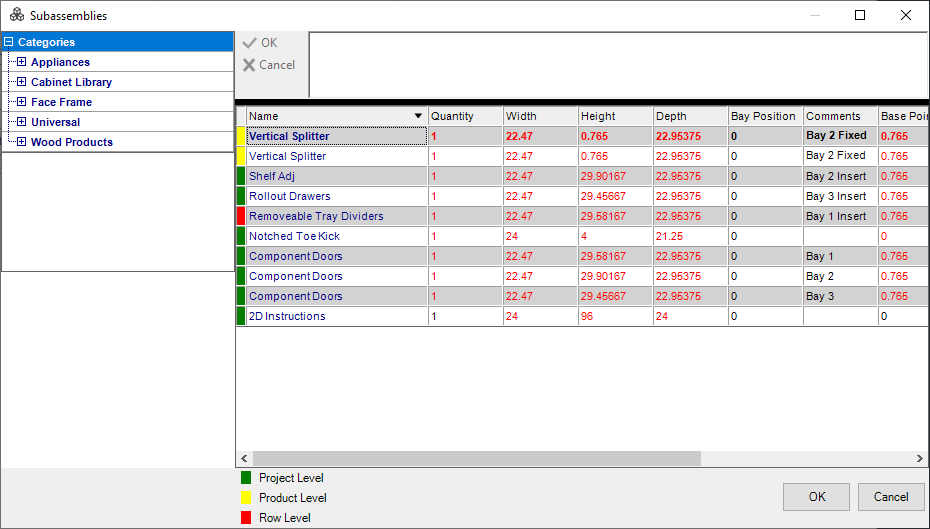Click the 21.25 depth in Notched Toe Kick

coord(690,236)
